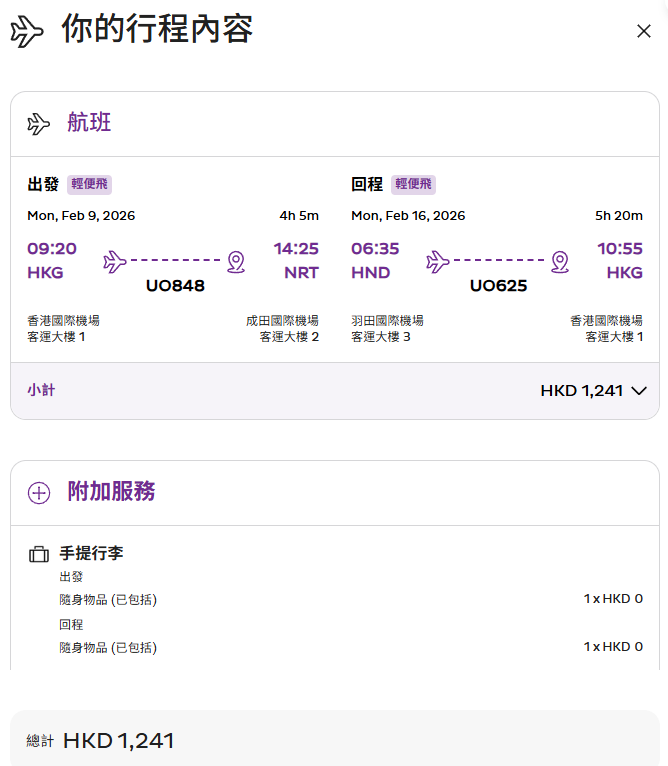Click the return 輕便飛 fare badge
668x766 pixels.
(413, 184)
